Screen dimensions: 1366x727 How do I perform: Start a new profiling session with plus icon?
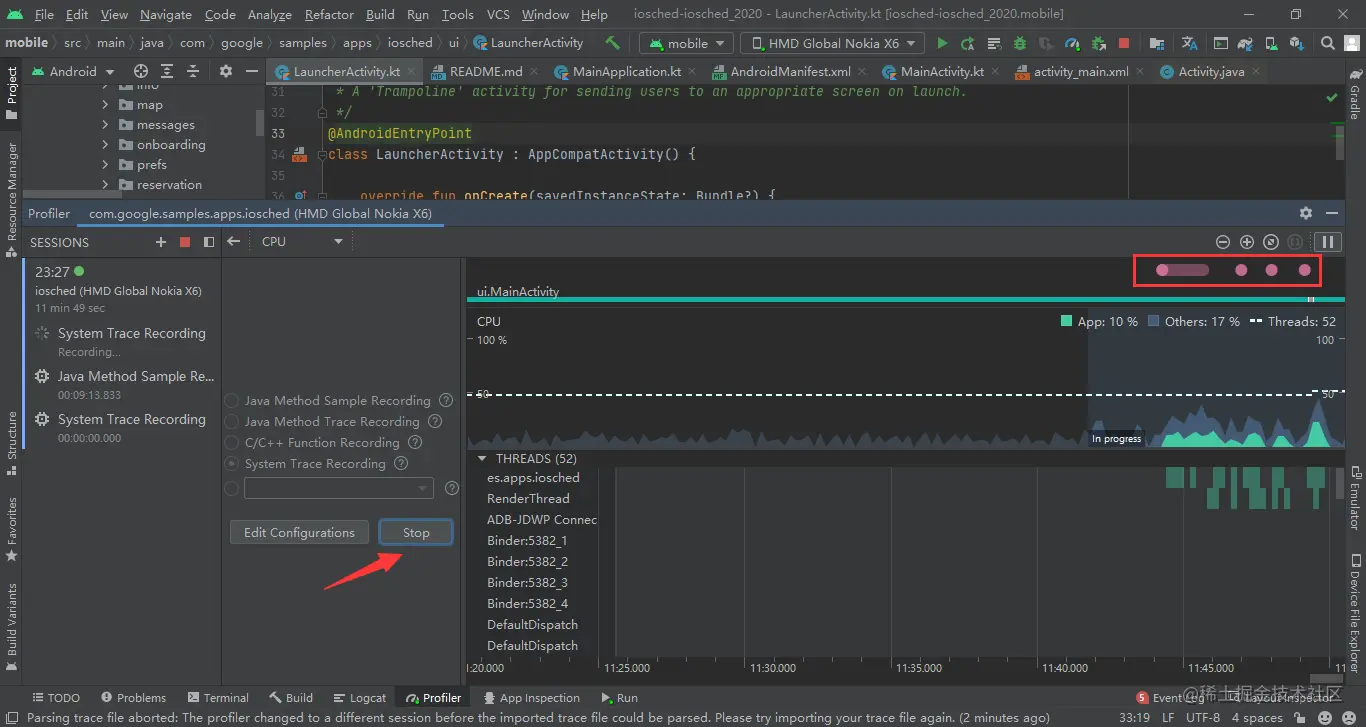[161, 242]
